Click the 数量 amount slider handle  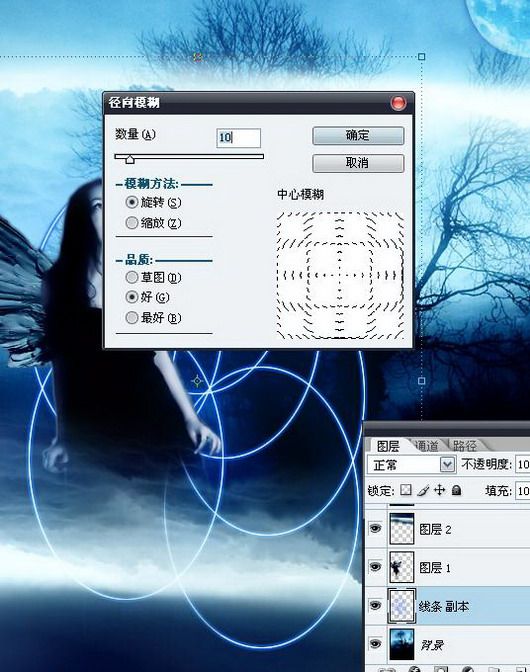pyautogui.click(x=130, y=159)
